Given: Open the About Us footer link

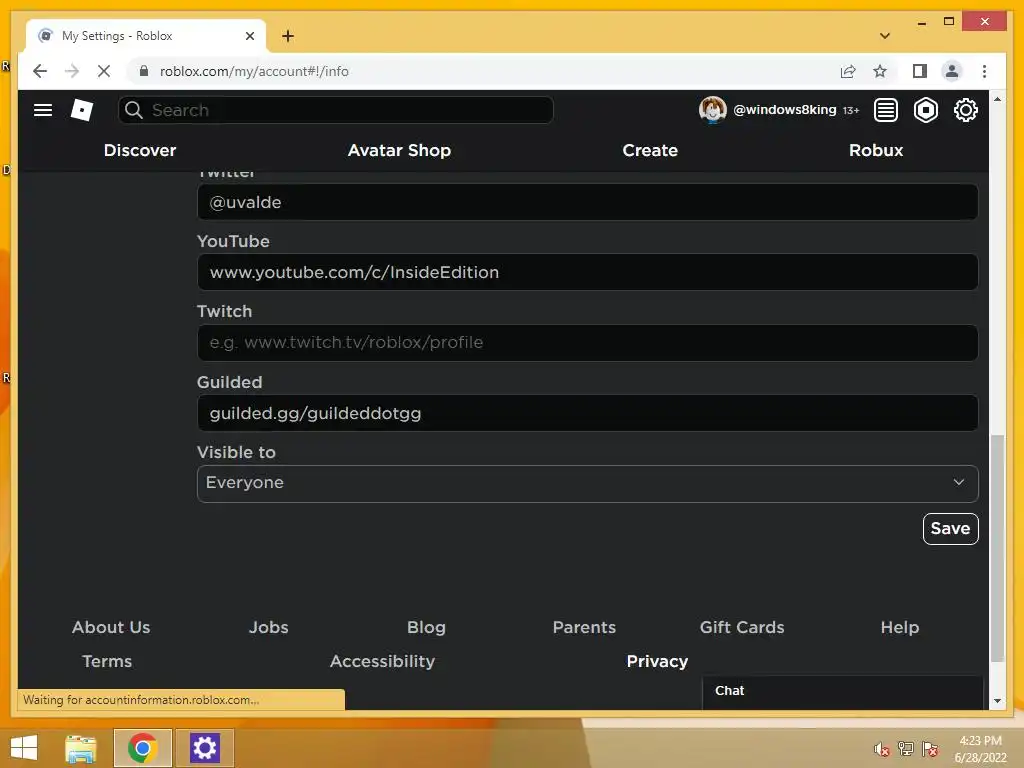Looking at the screenshot, I should 111,627.
